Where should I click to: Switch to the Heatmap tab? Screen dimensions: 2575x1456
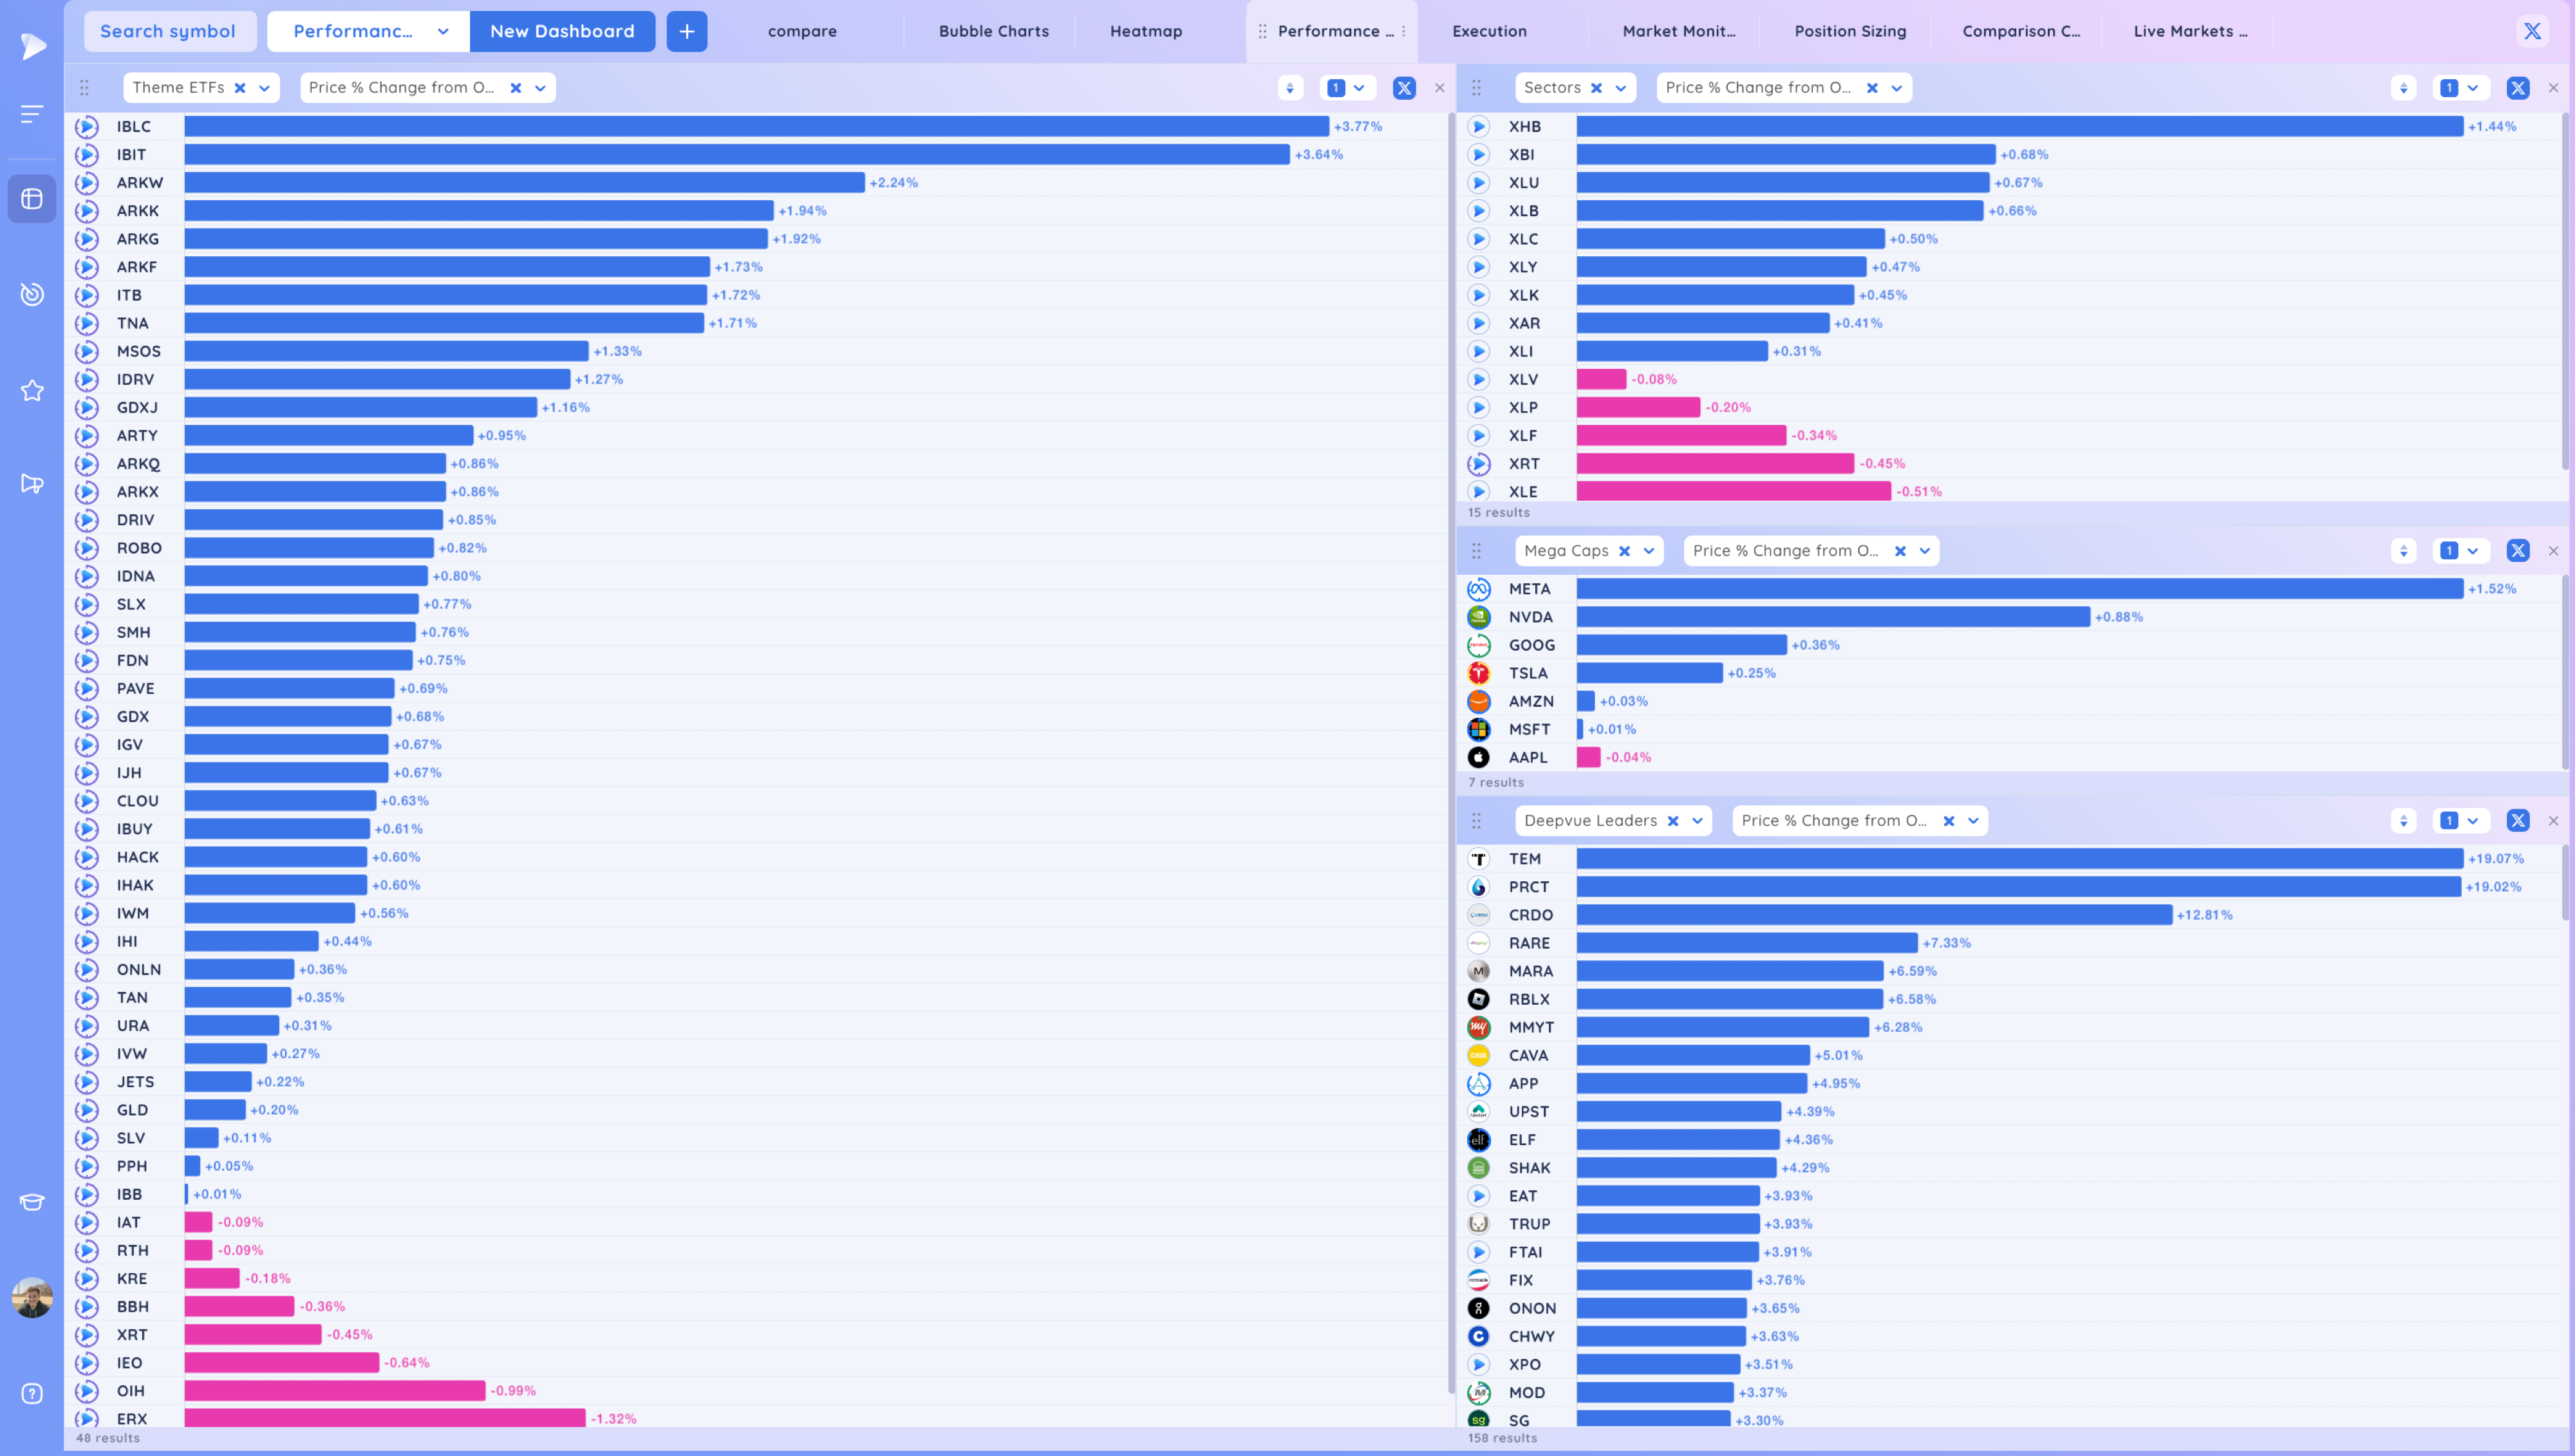coord(1145,31)
